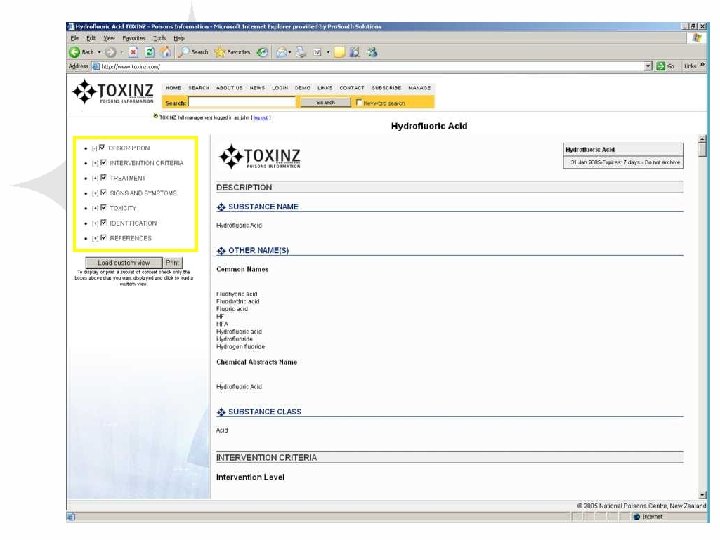Click the Refresh page icon
The height and width of the screenshot is (540, 720).
click(150, 52)
